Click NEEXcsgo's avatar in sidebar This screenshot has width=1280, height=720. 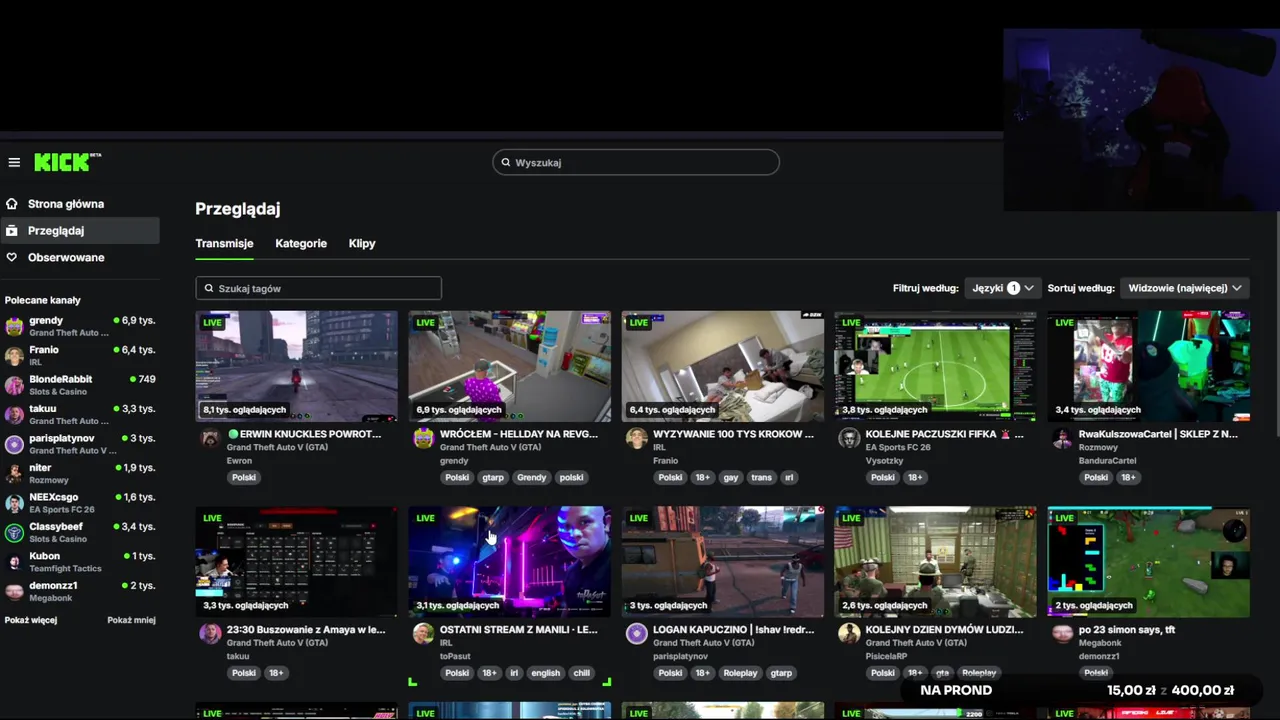point(14,503)
